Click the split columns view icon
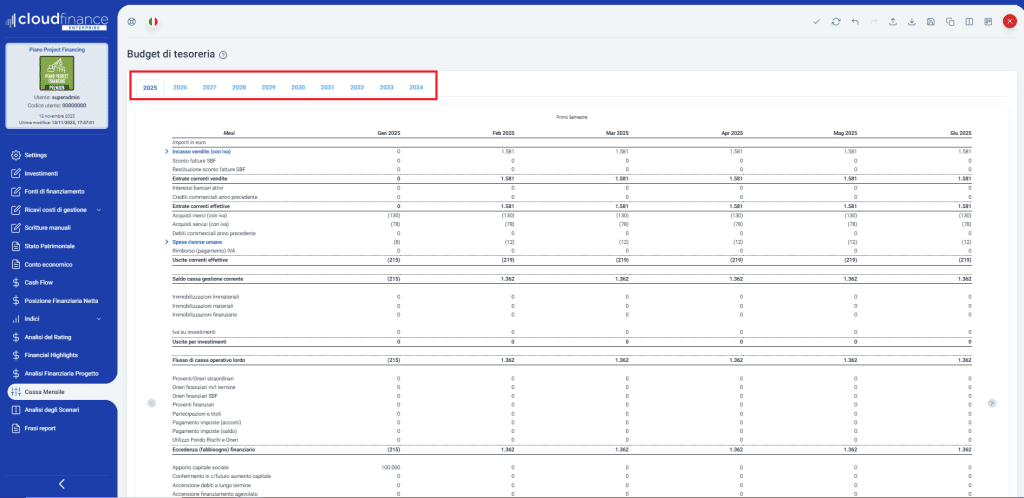The height and width of the screenshot is (498, 1024). pos(969,21)
